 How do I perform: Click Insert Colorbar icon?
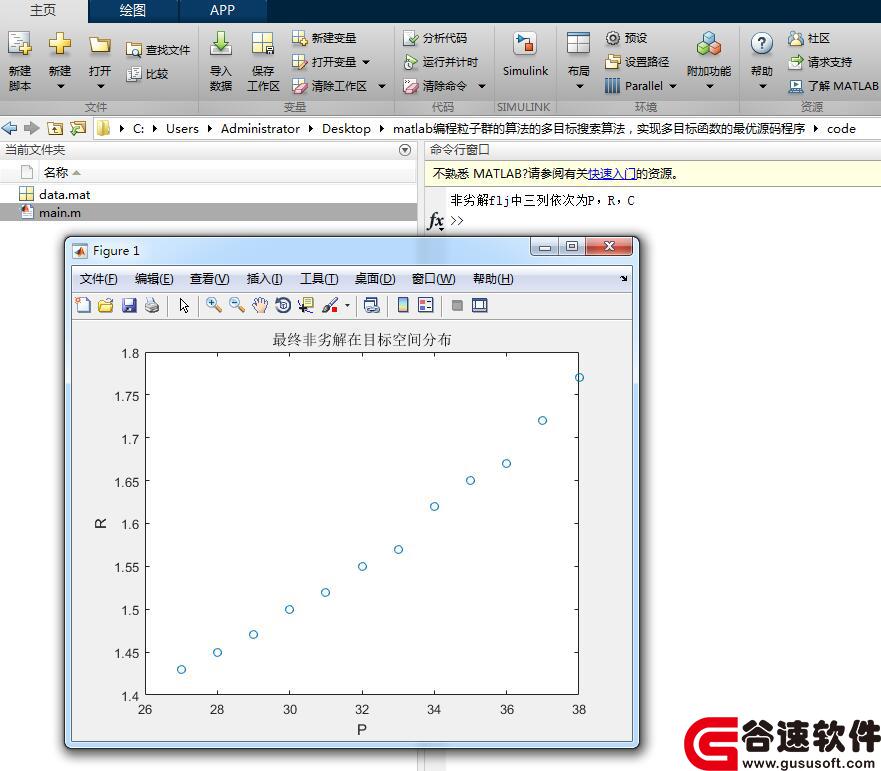pyautogui.click(x=403, y=305)
